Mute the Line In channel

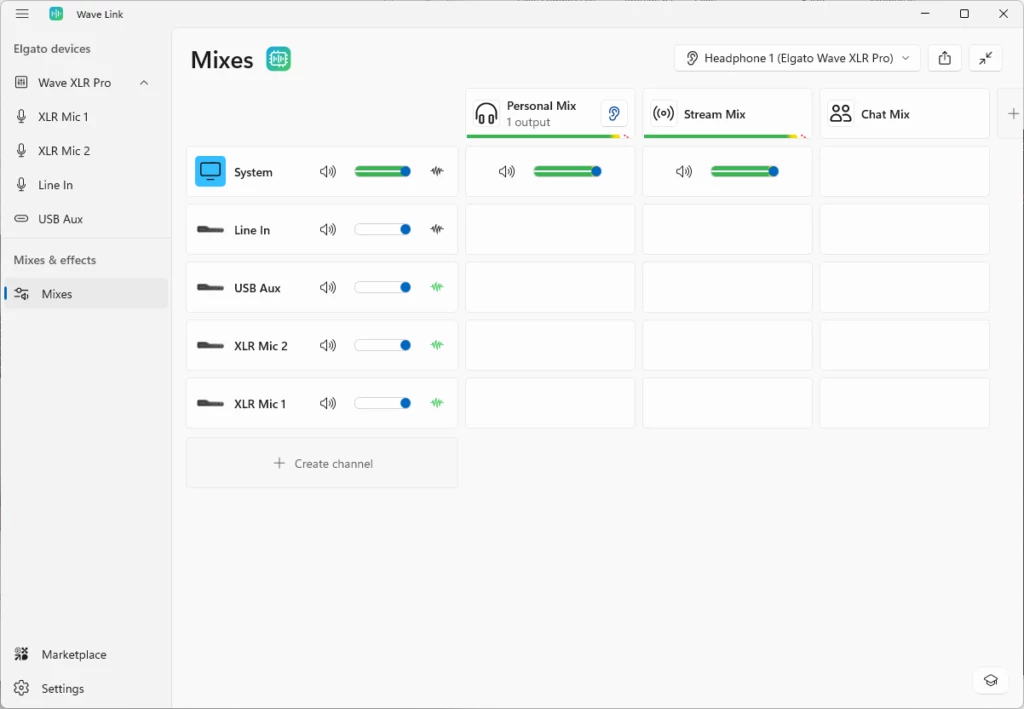pyautogui.click(x=328, y=229)
